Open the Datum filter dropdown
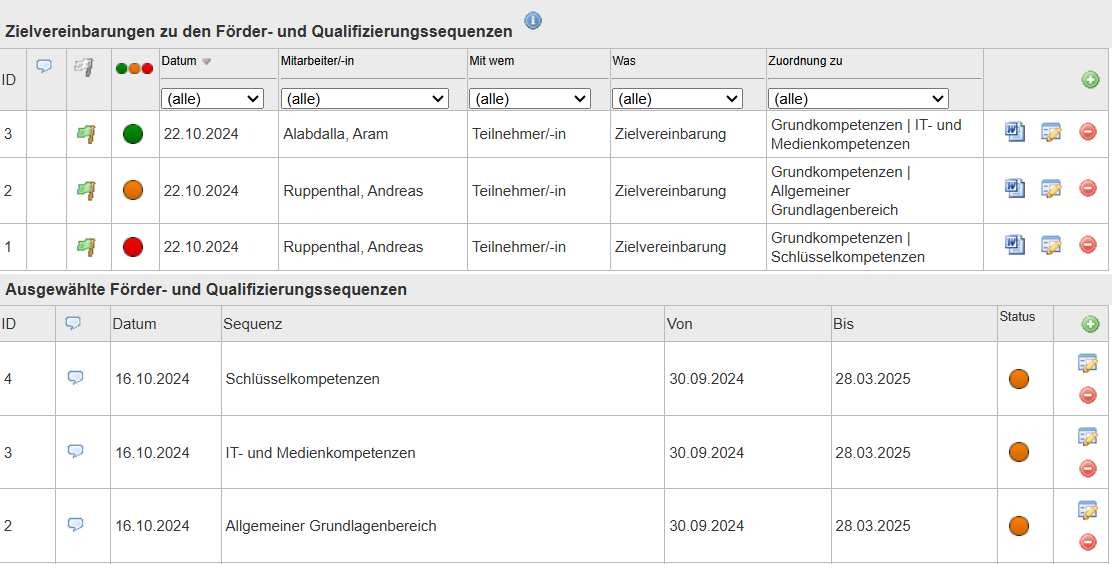The image size is (1112, 564). pos(213,99)
